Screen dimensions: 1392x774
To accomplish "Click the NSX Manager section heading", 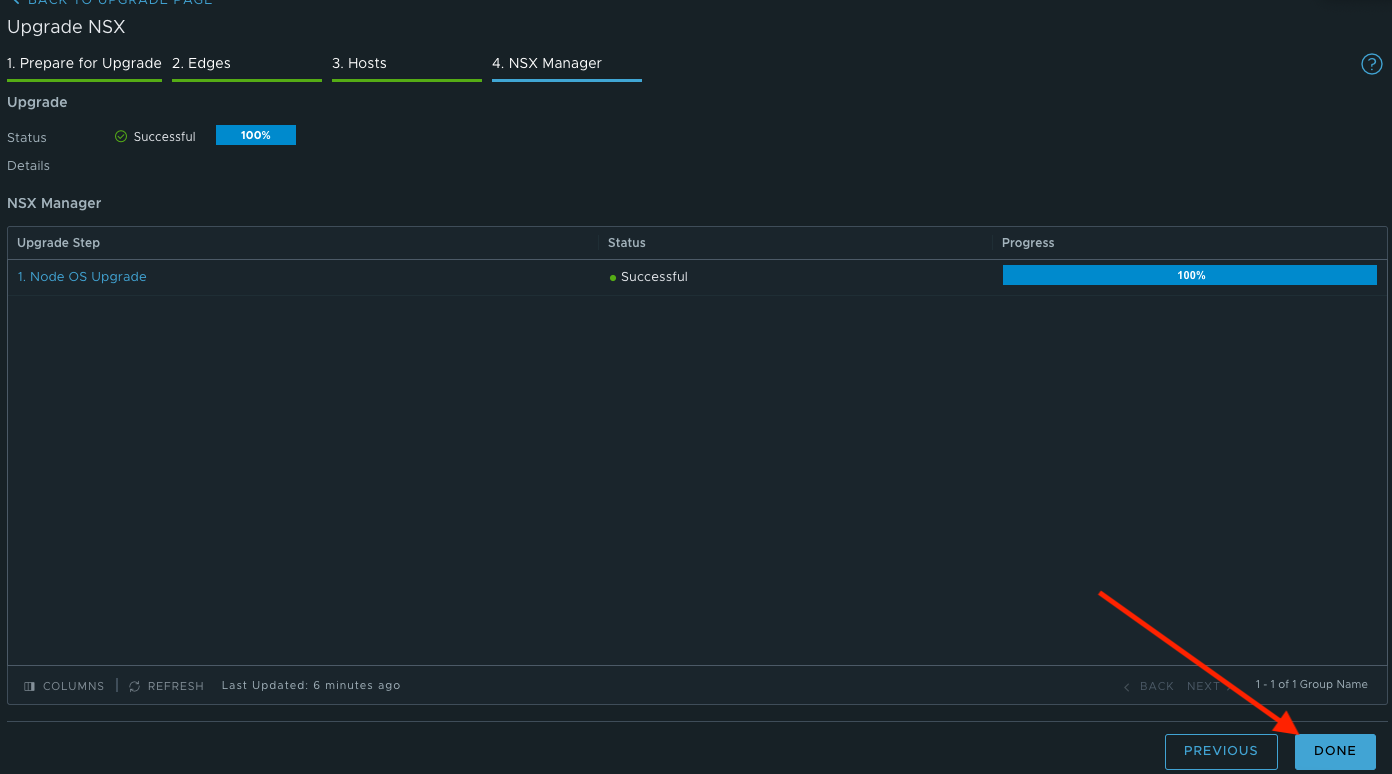I will (54, 203).
